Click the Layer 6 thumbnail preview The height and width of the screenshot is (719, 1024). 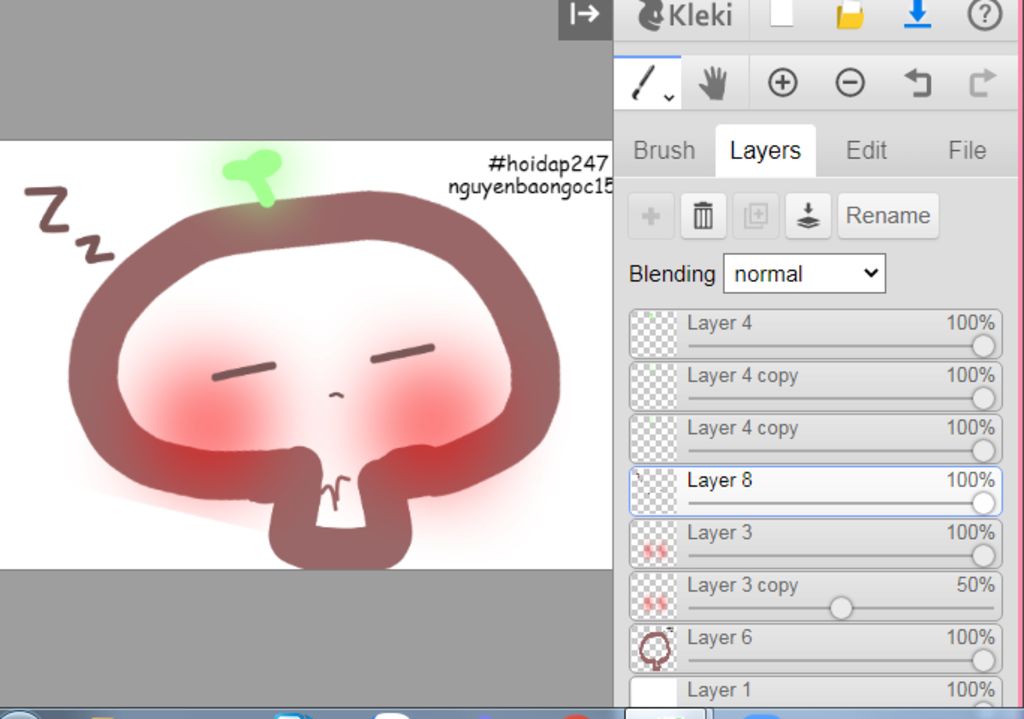tap(654, 648)
